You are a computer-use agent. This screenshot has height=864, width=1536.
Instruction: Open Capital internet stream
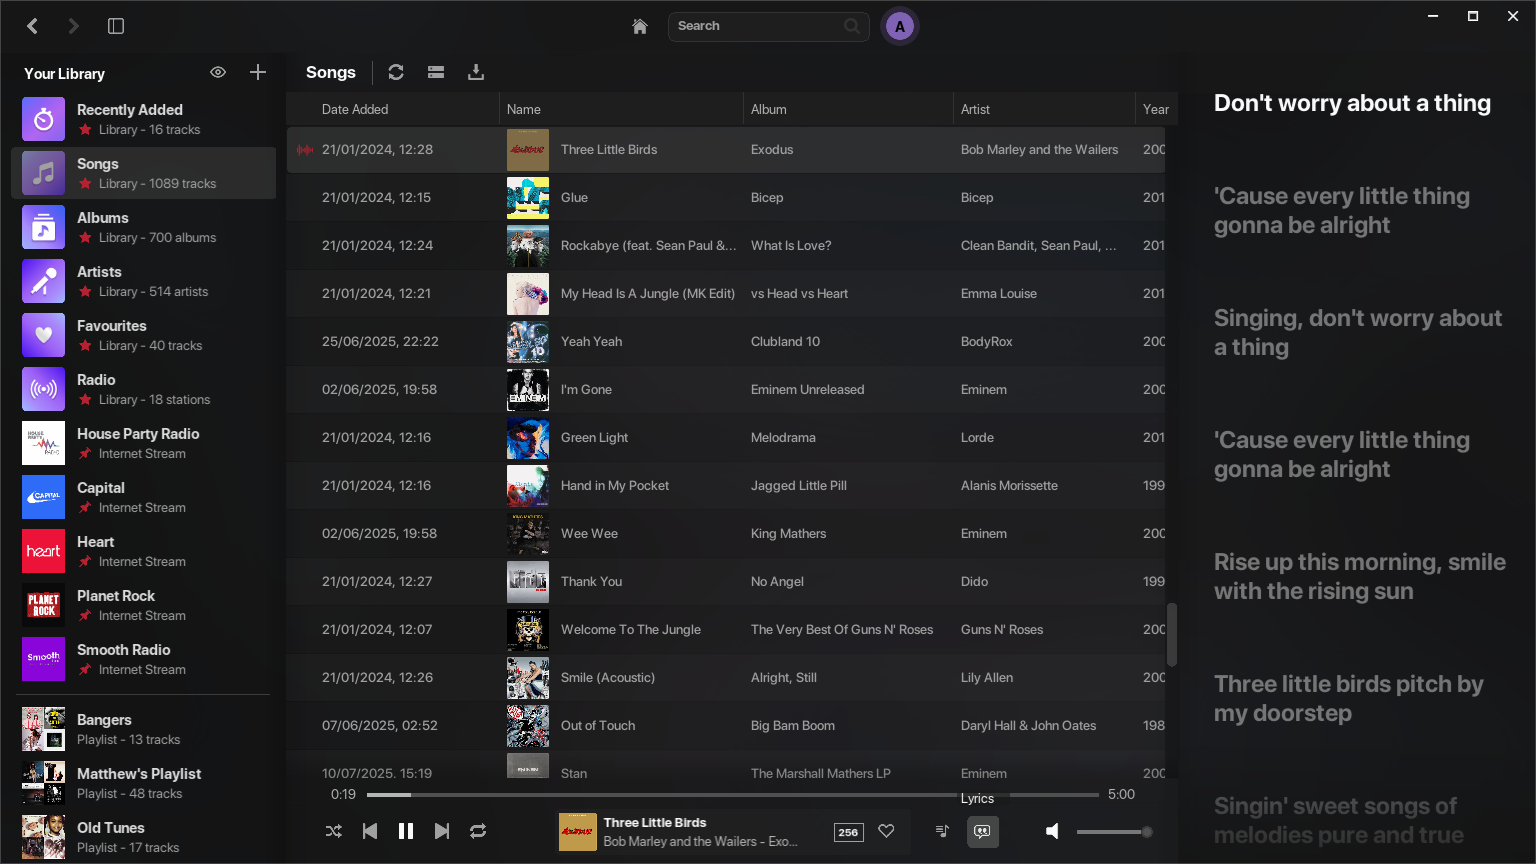(x=144, y=497)
